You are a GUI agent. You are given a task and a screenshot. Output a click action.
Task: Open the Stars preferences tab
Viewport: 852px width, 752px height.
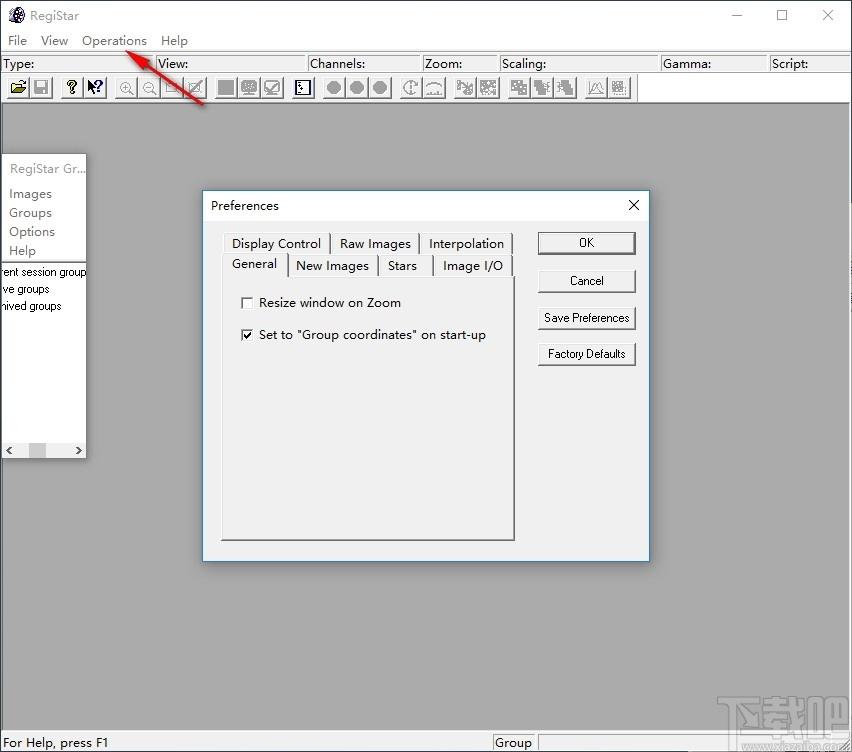(402, 266)
